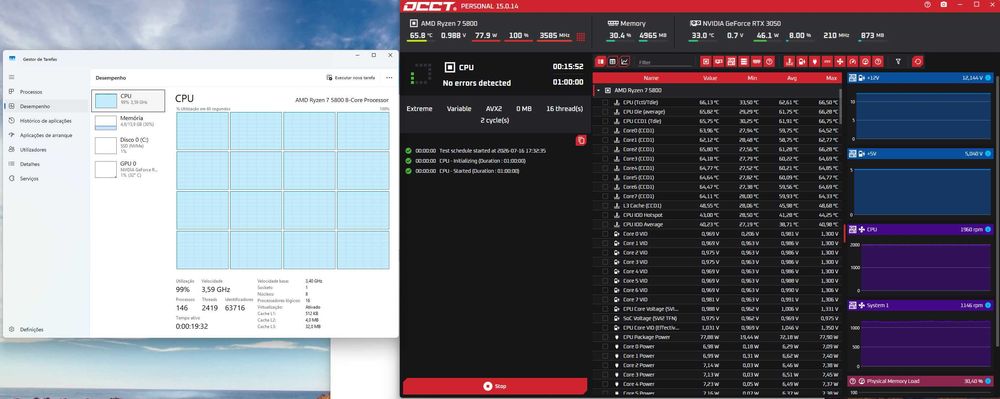The image size is (1000, 399).
Task: Switch OCCT monitoring to split table-and-graph view
Action: tap(600, 61)
